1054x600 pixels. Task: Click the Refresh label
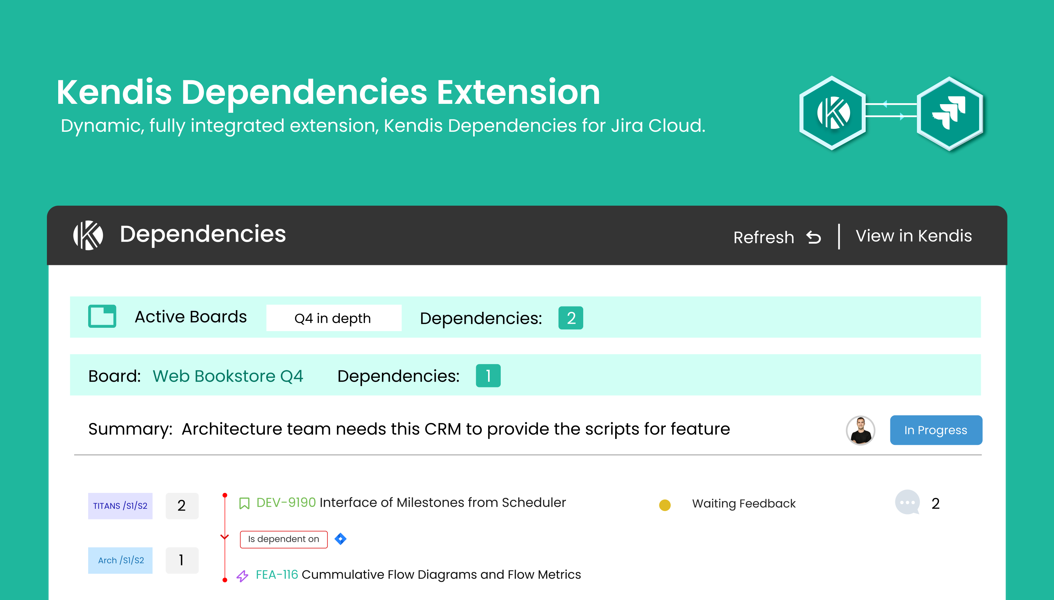click(764, 237)
